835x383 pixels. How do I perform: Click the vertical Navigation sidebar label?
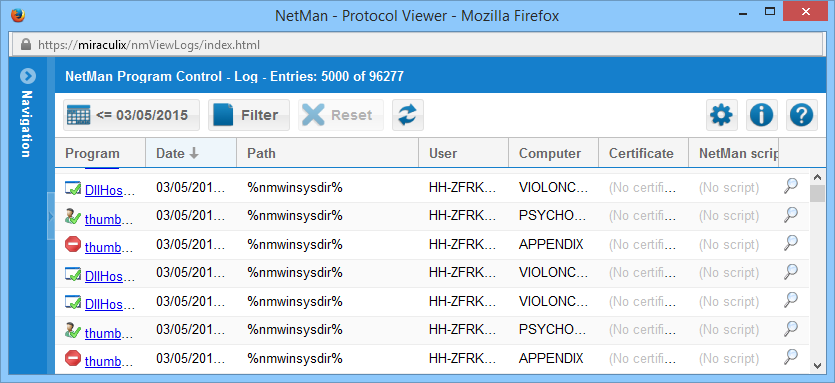pos(27,124)
